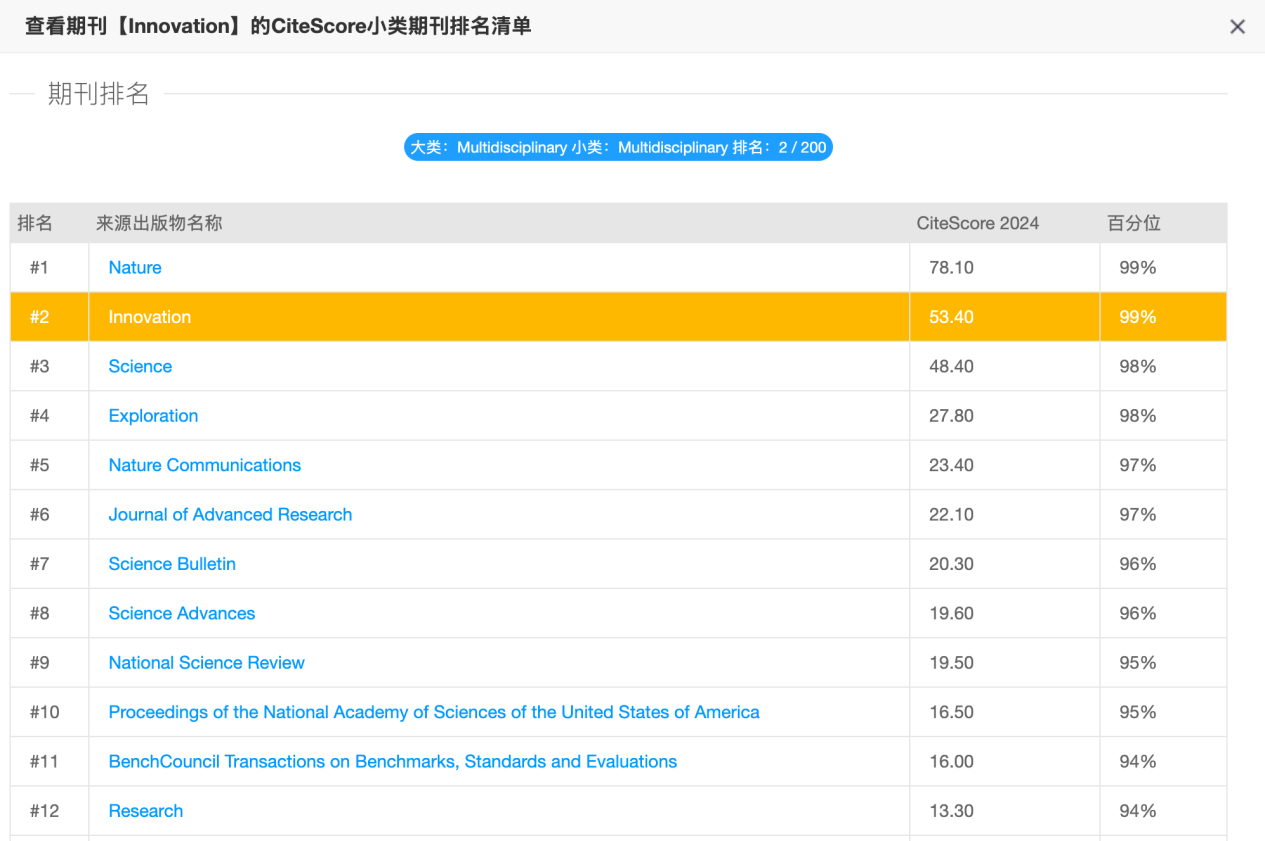This screenshot has width=1265, height=841.
Task: Open the National Science Review link
Action: click(206, 663)
